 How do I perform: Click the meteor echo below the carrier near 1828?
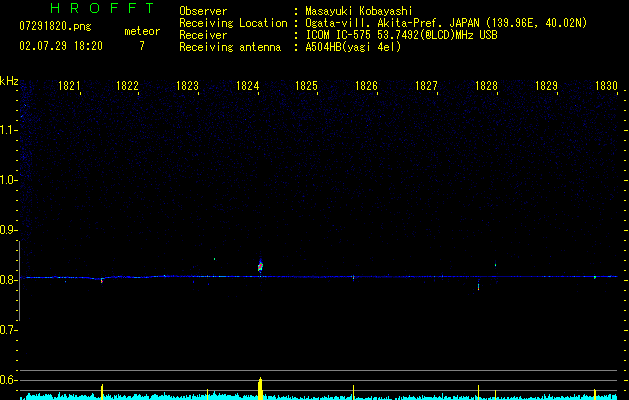(478, 286)
